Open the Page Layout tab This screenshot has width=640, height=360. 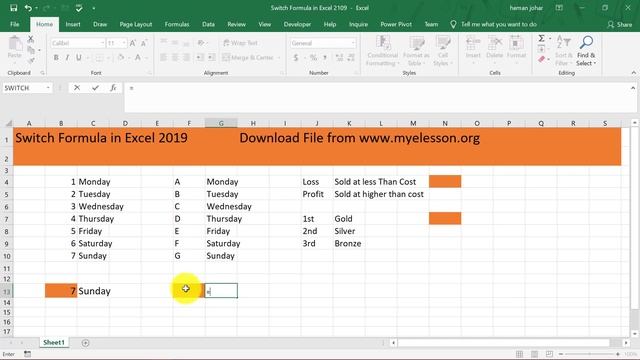coord(136,24)
